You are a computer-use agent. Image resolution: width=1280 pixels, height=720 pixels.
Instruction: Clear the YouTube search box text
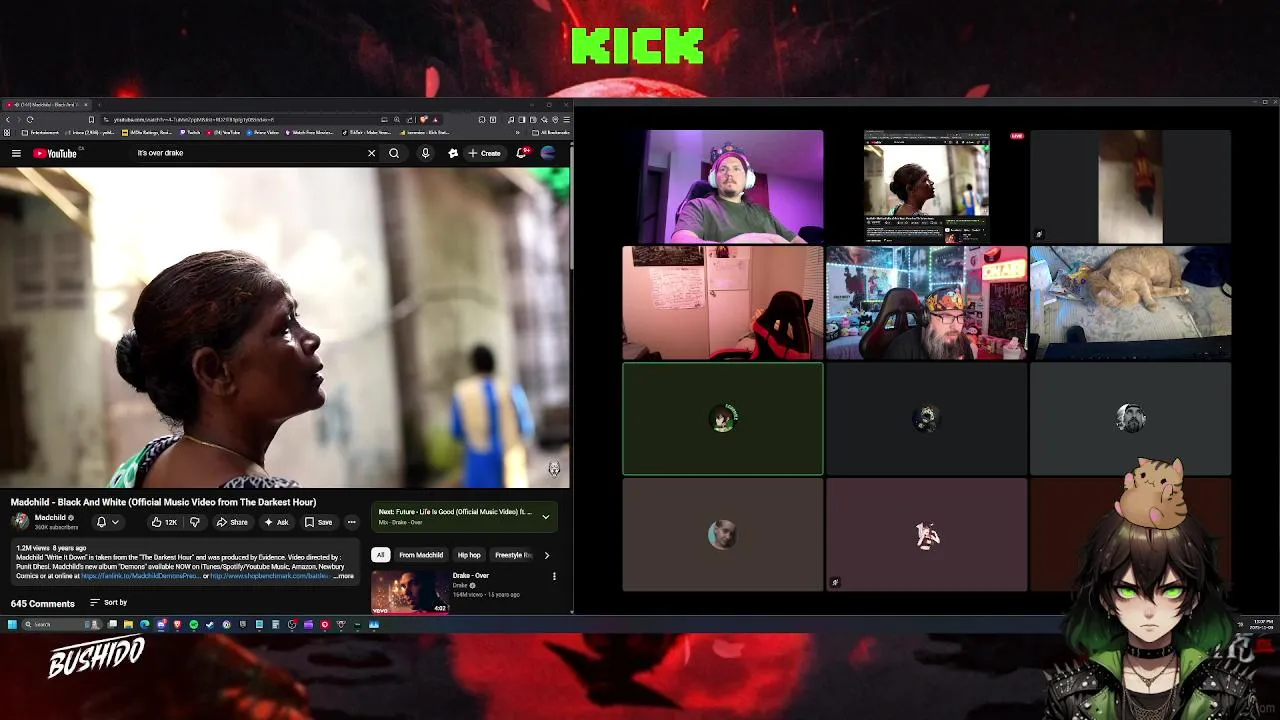(x=371, y=153)
